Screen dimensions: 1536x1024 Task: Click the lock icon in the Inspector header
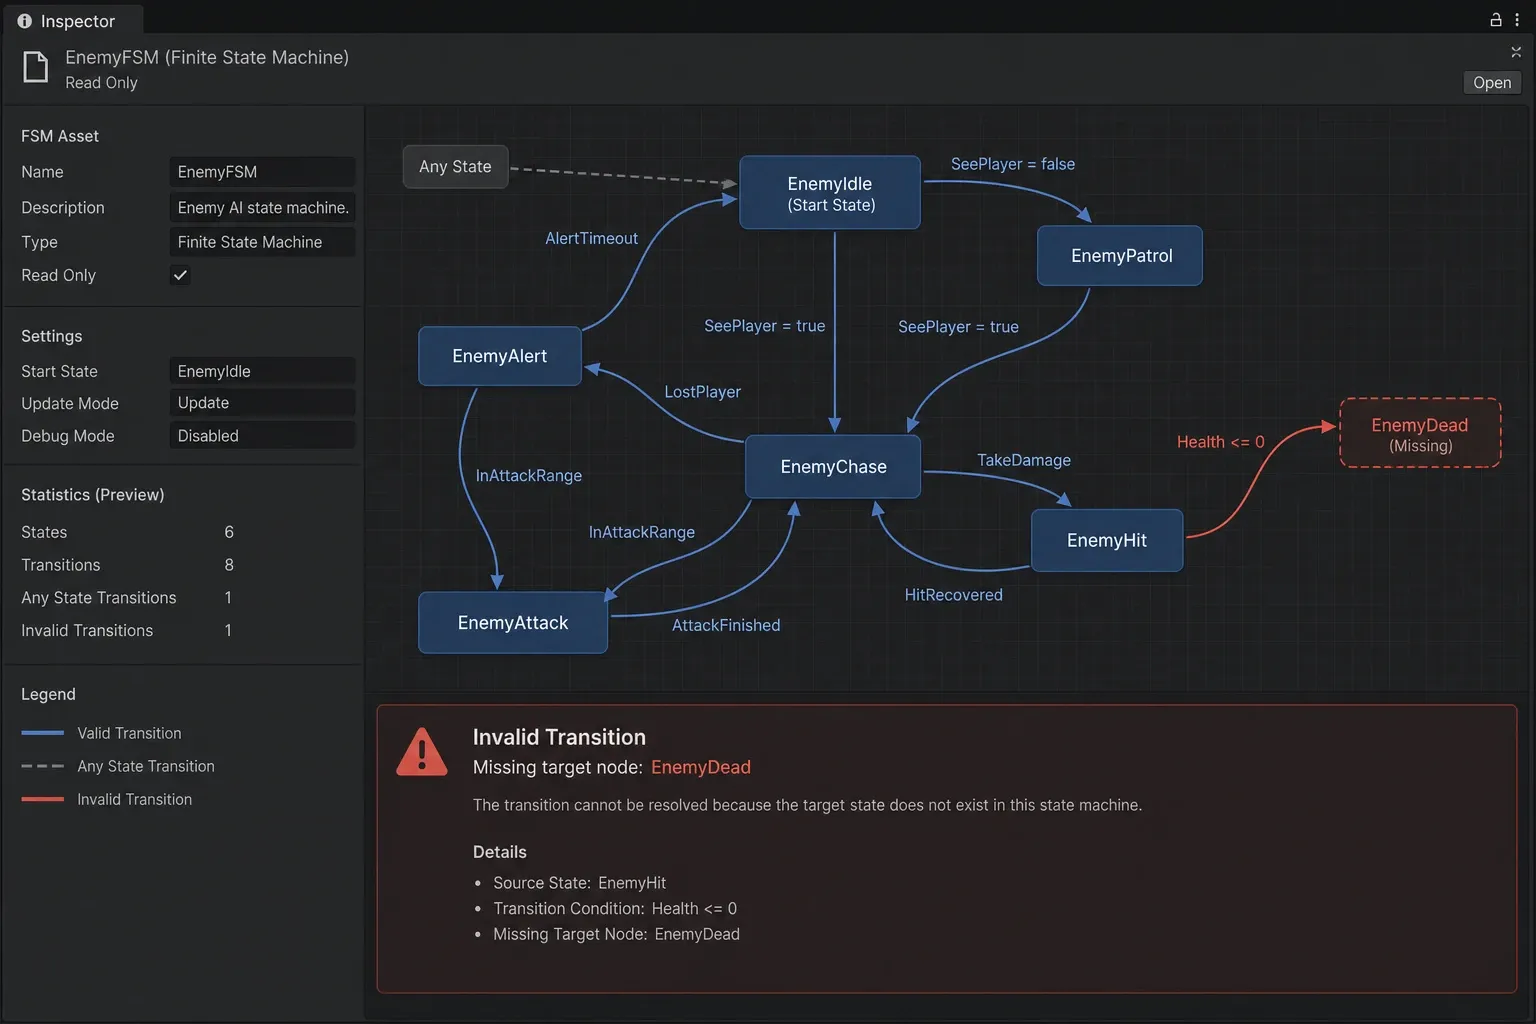click(x=1496, y=20)
